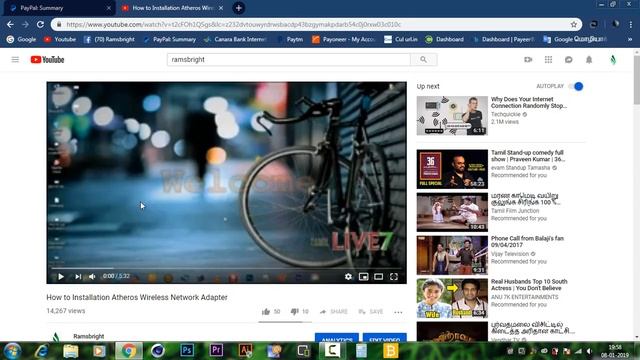Open a new browser tab
Screen dimensions: 640x360
pos(239,8)
